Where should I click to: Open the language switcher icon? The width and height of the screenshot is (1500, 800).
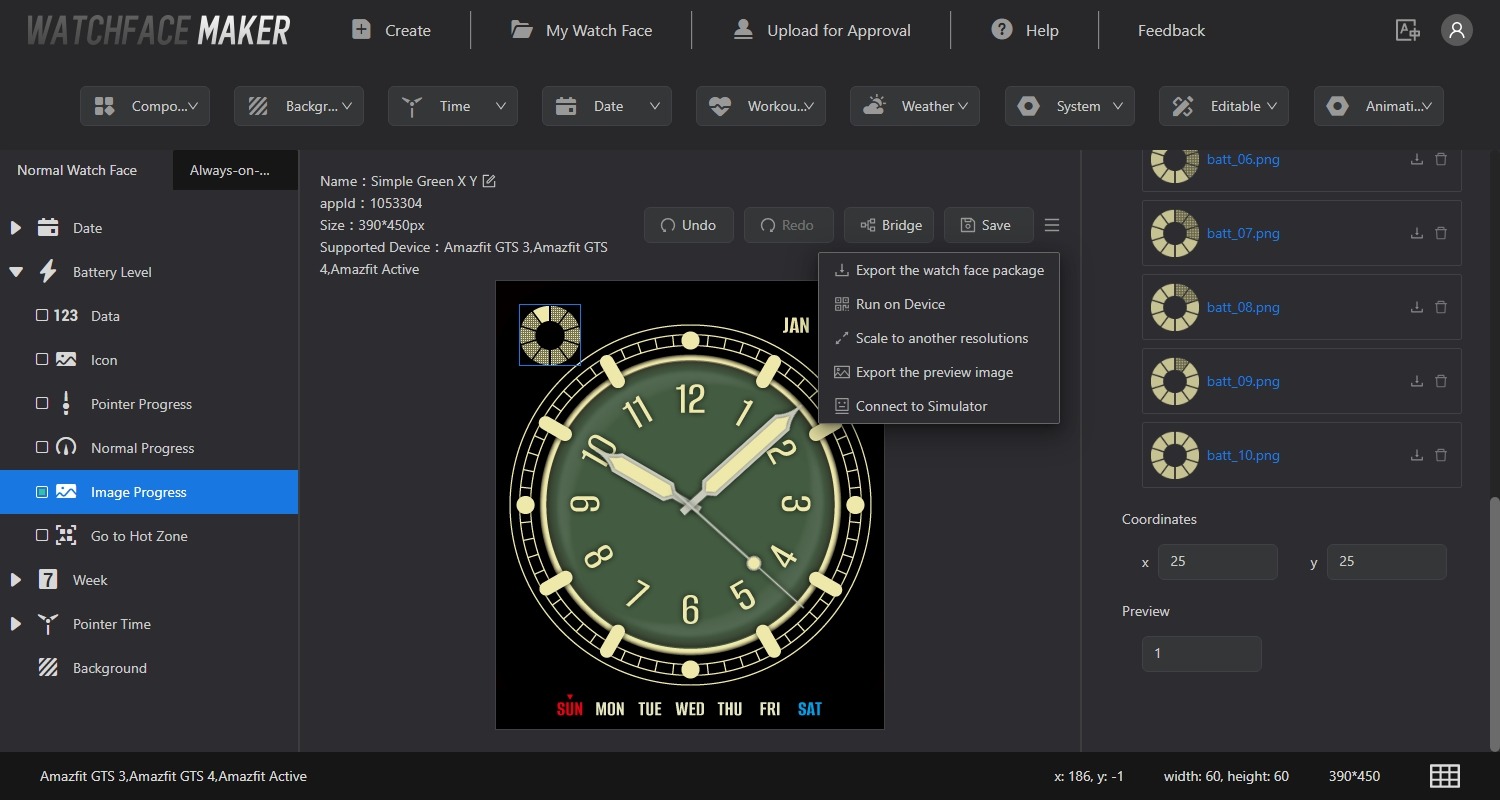click(1407, 30)
